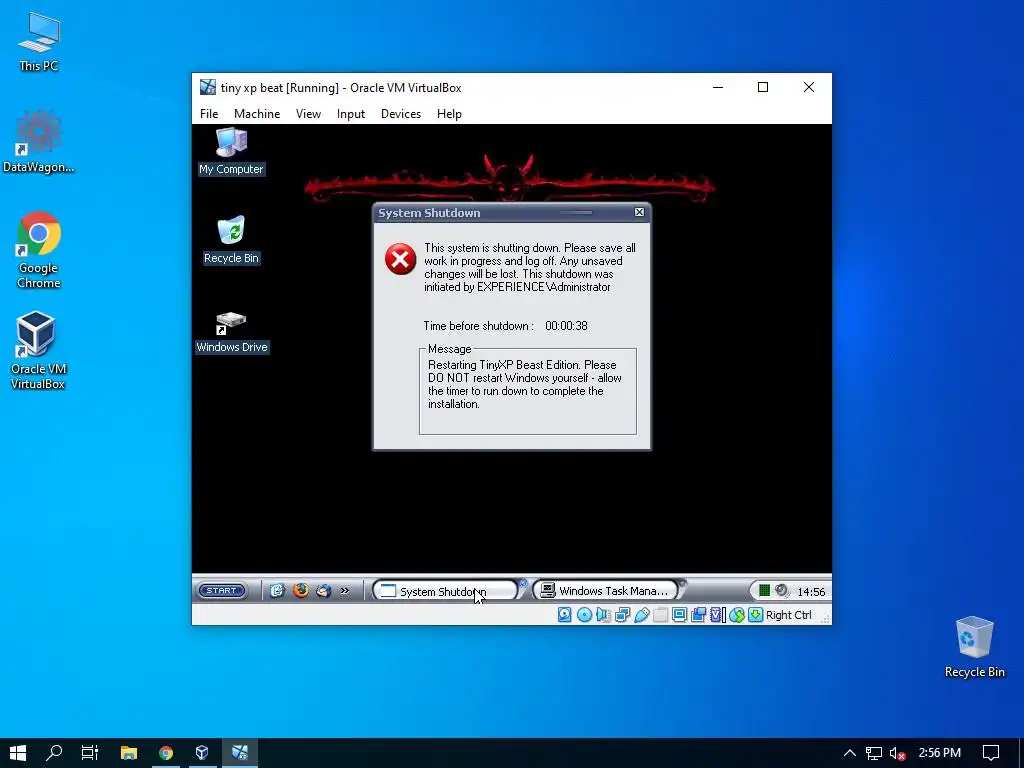This screenshot has width=1024, height=768.
Task: Select This PC desktop icon
Action: tap(39, 42)
